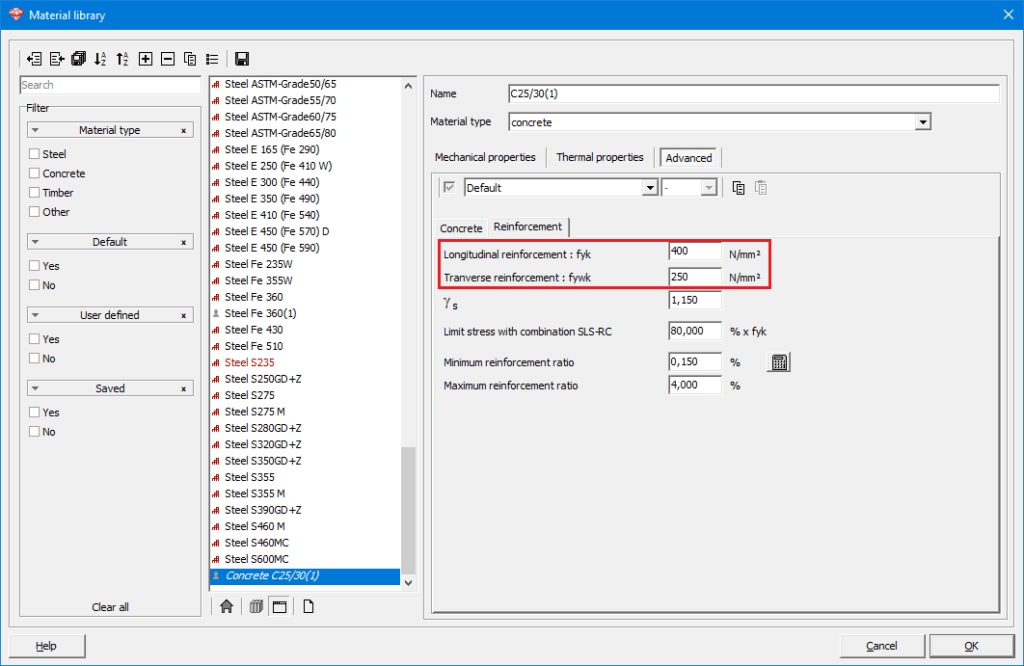Click the window icon below the material list

pyautogui.click(x=280, y=607)
